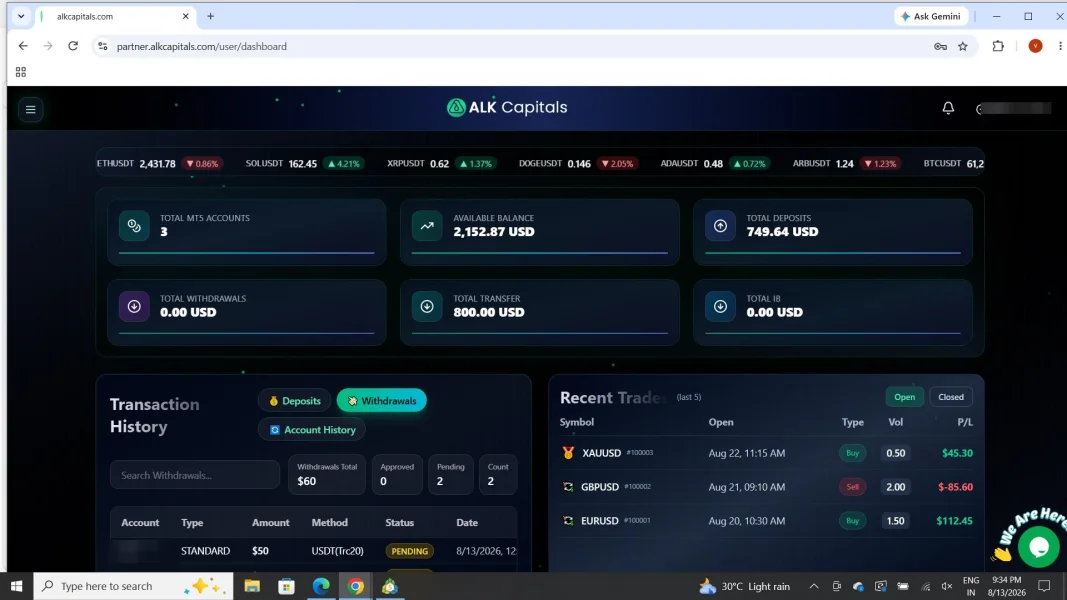Reload the dashboard page
1067x600 pixels.
tap(73, 46)
